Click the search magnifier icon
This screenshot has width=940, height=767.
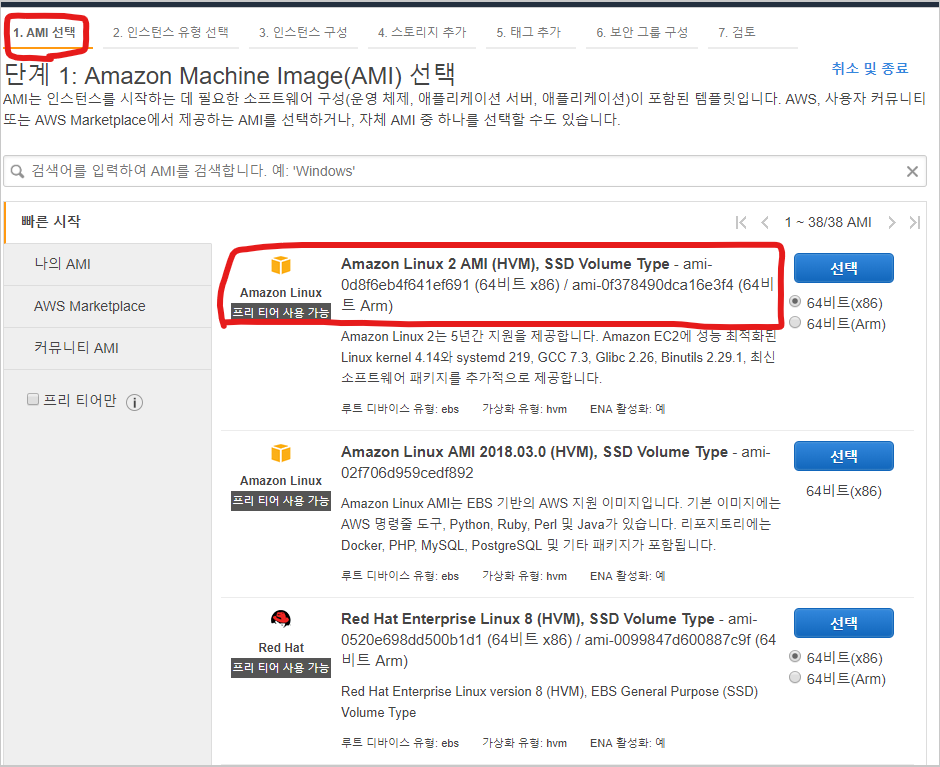[17, 172]
